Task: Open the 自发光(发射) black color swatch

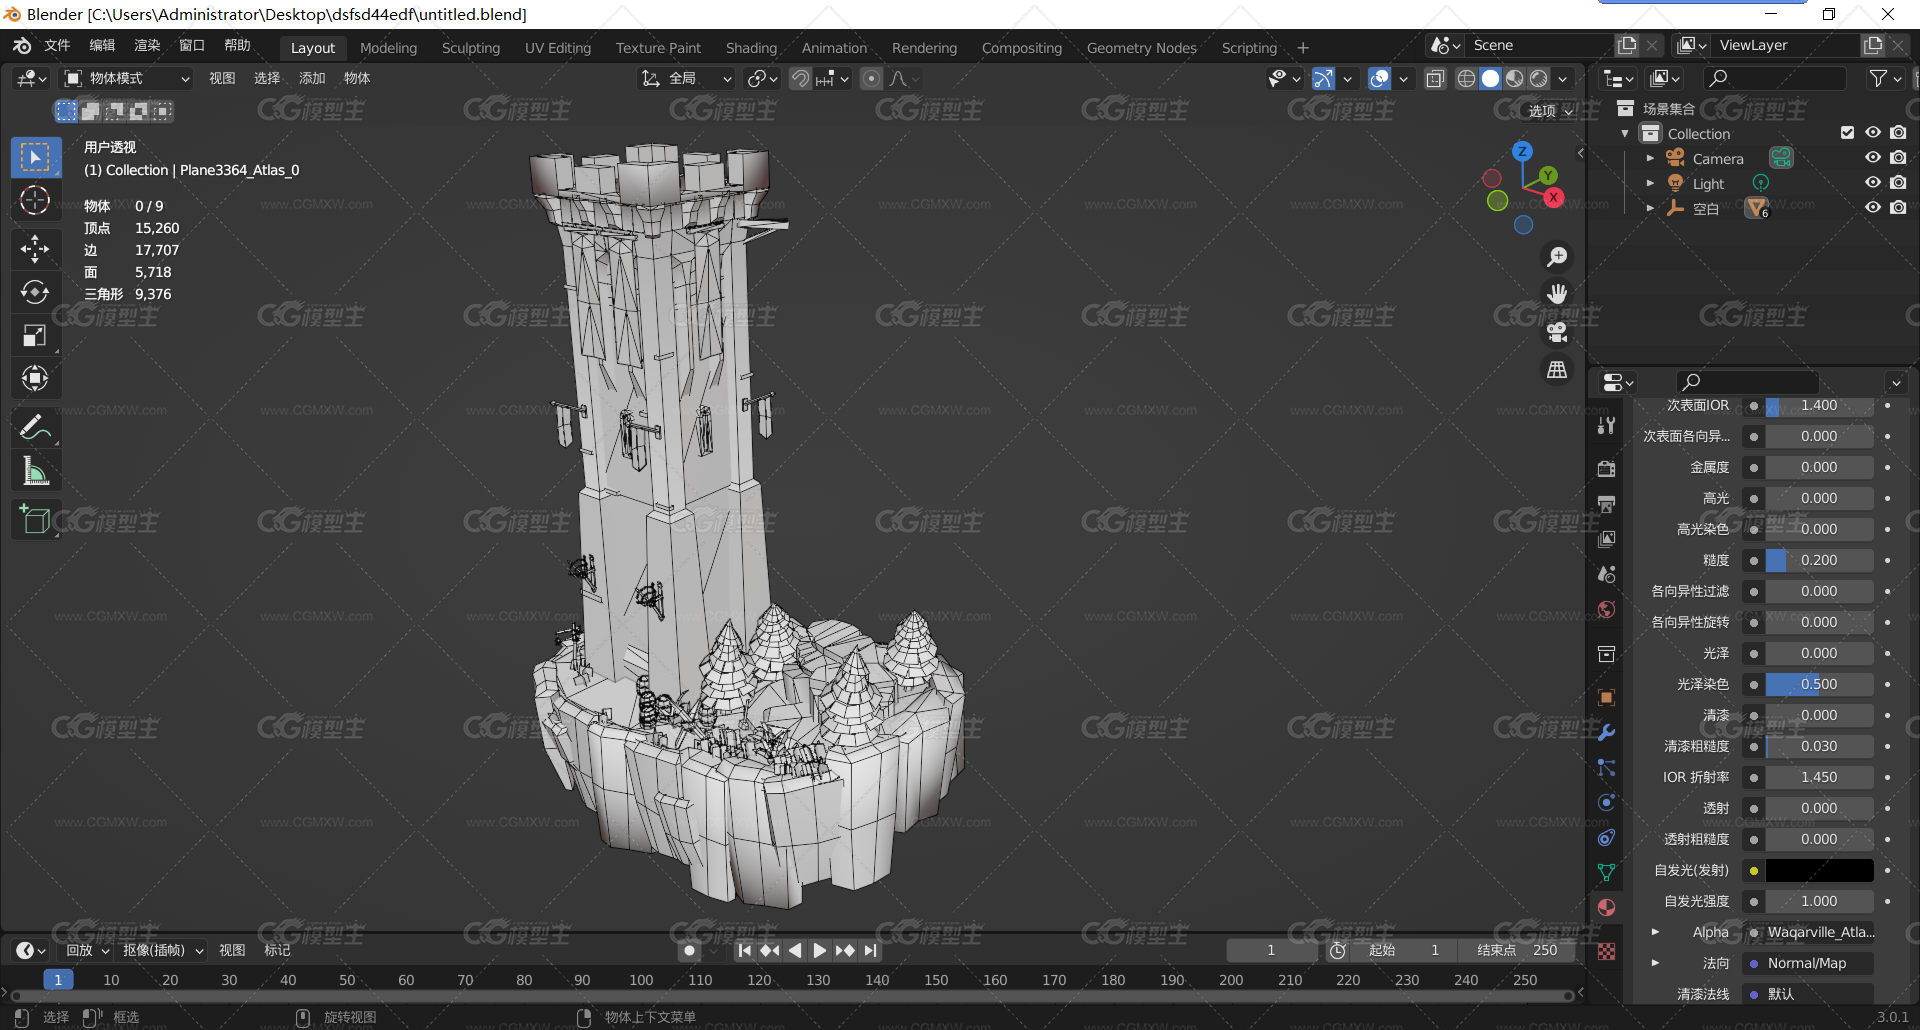Action: coord(1819,870)
